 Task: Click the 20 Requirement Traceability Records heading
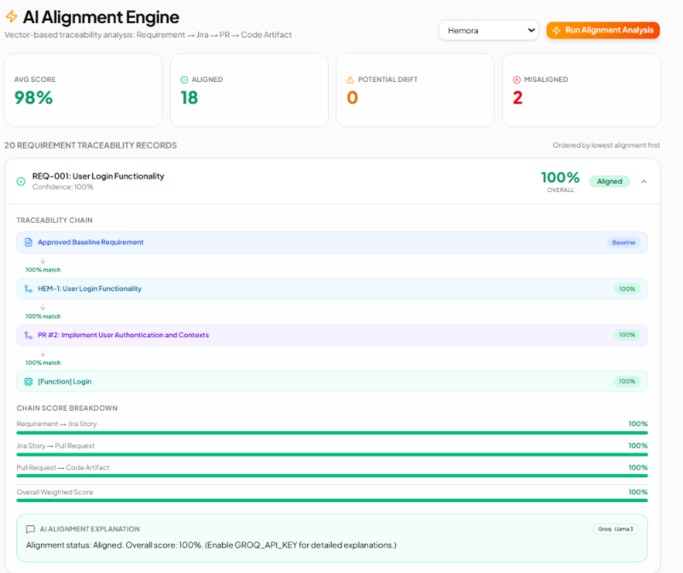click(91, 145)
